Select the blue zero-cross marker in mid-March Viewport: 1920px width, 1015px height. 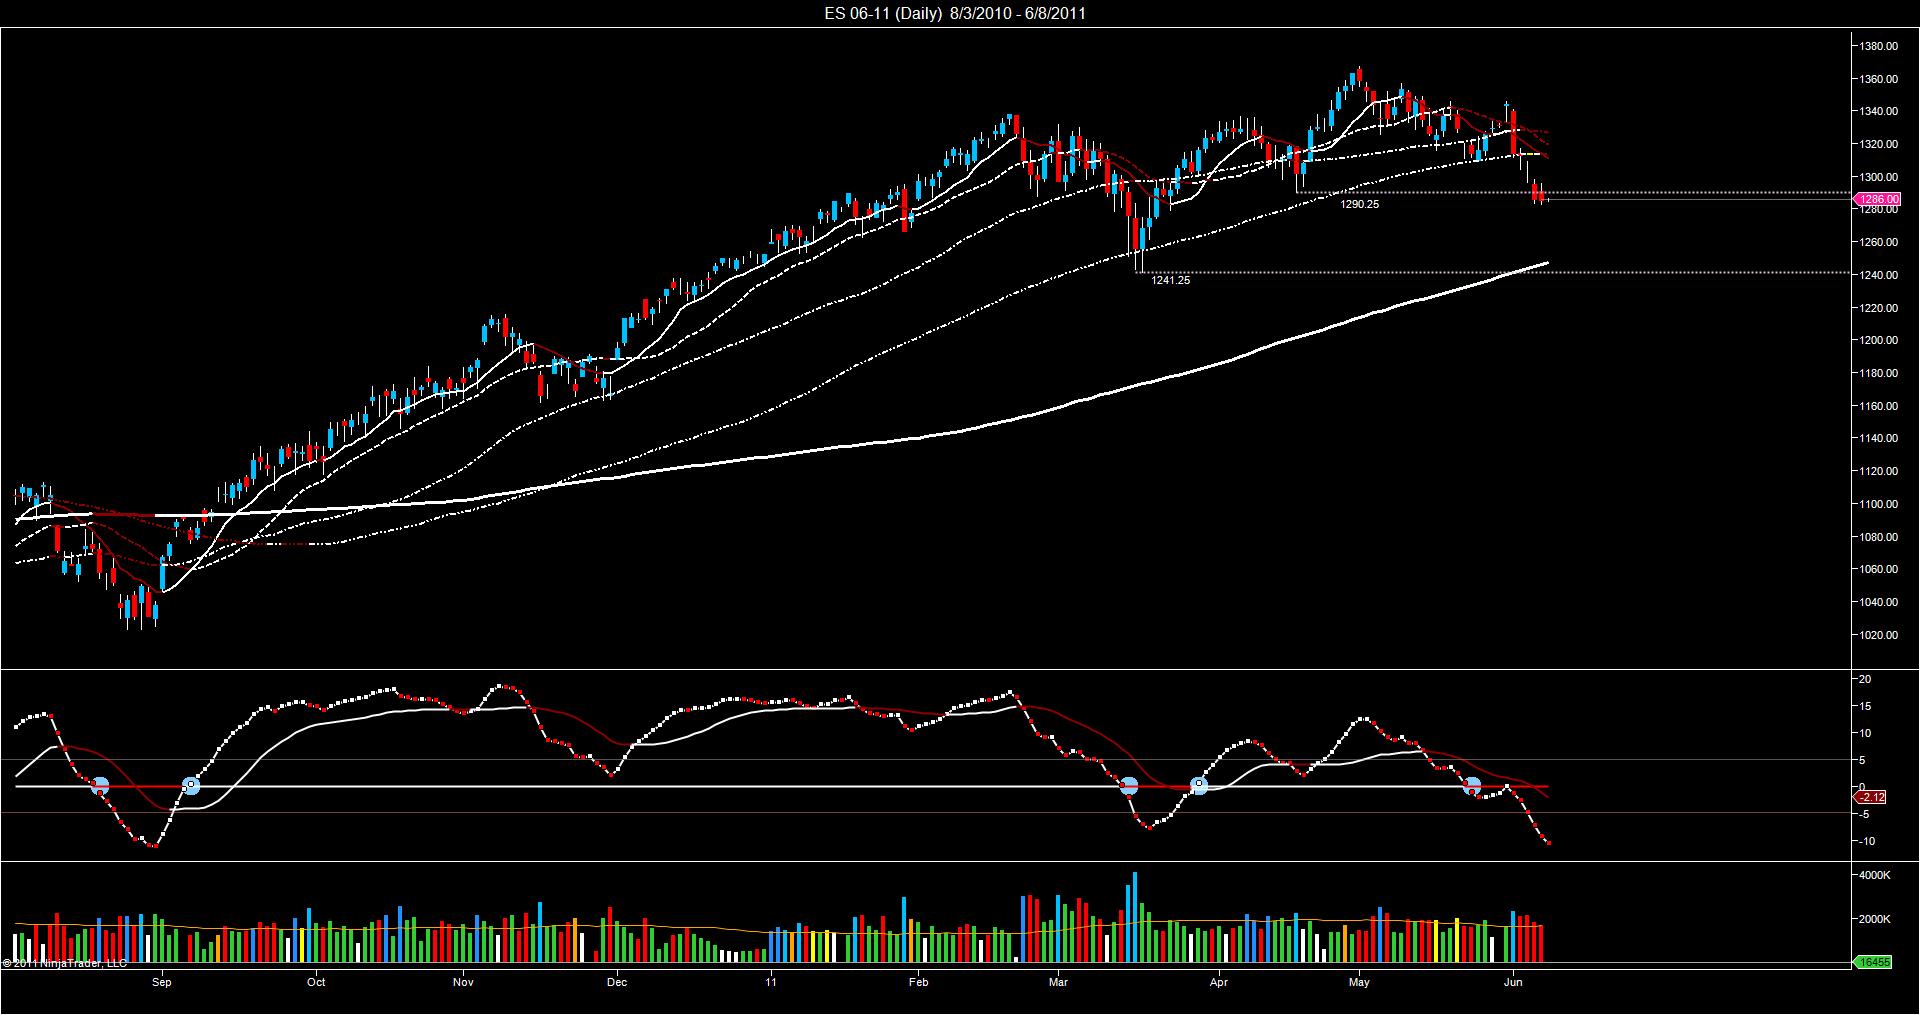(x=1129, y=786)
